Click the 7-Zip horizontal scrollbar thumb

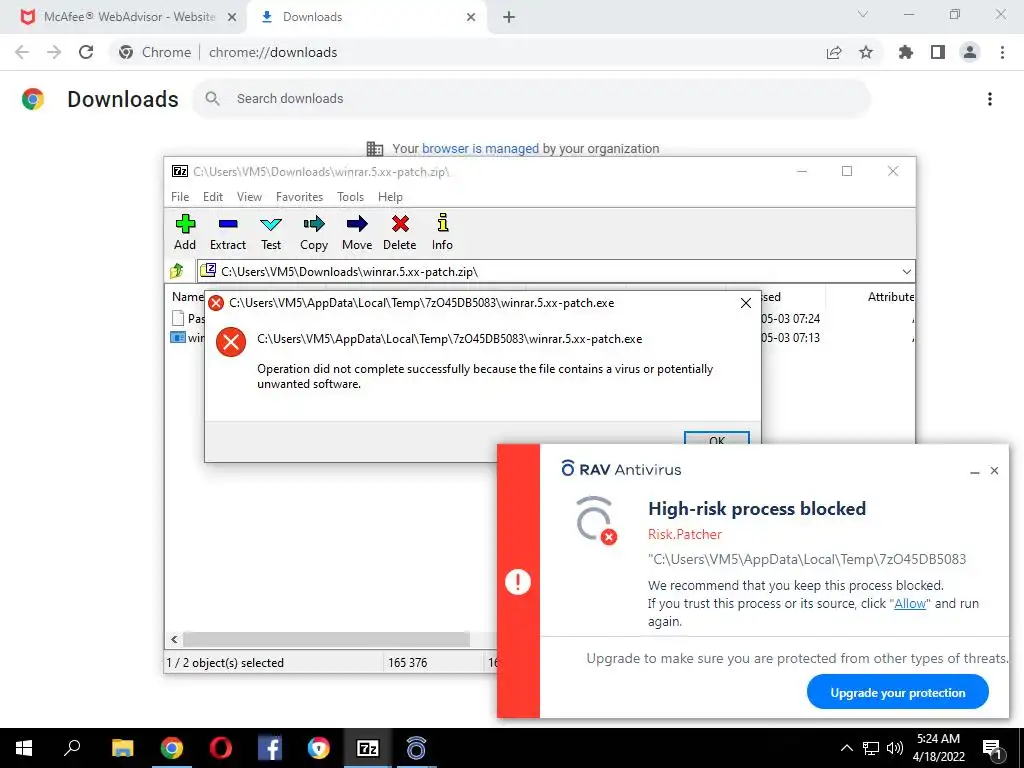click(x=326, y=639)
